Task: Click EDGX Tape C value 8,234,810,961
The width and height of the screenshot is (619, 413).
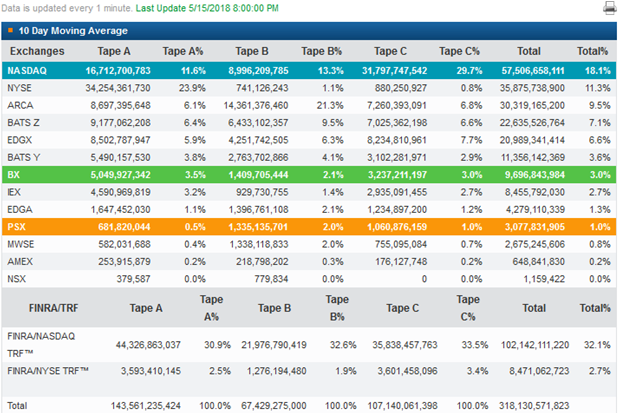Action: (x=397, y=140)
